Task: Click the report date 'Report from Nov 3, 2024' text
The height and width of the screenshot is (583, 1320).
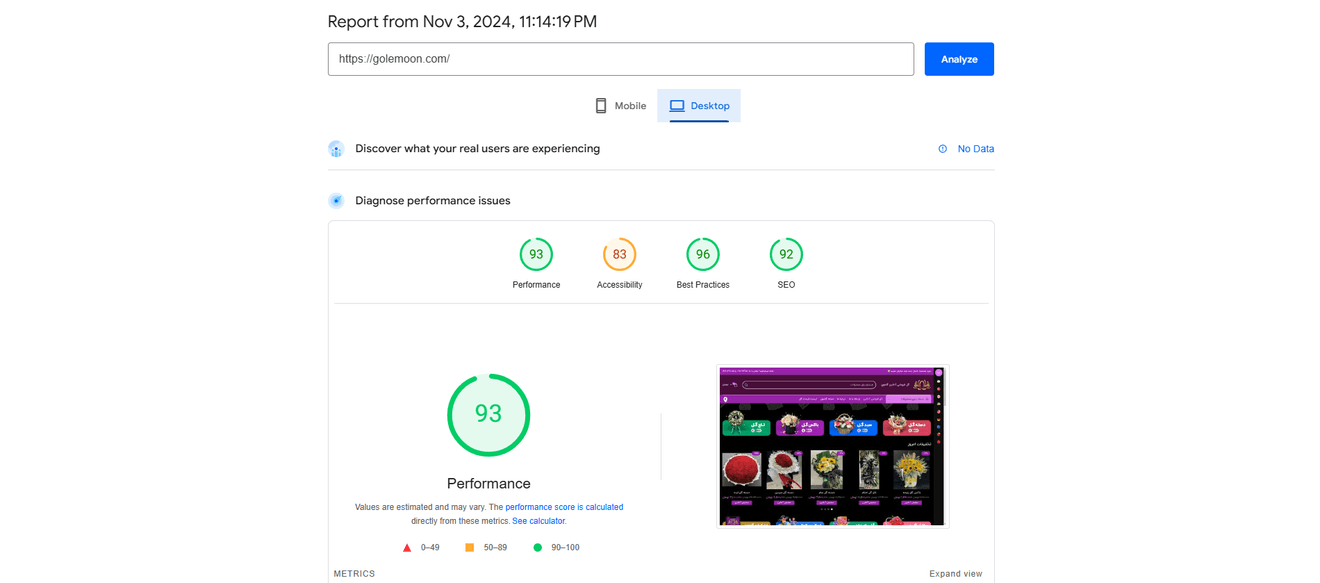Action: tap(462, 22)
